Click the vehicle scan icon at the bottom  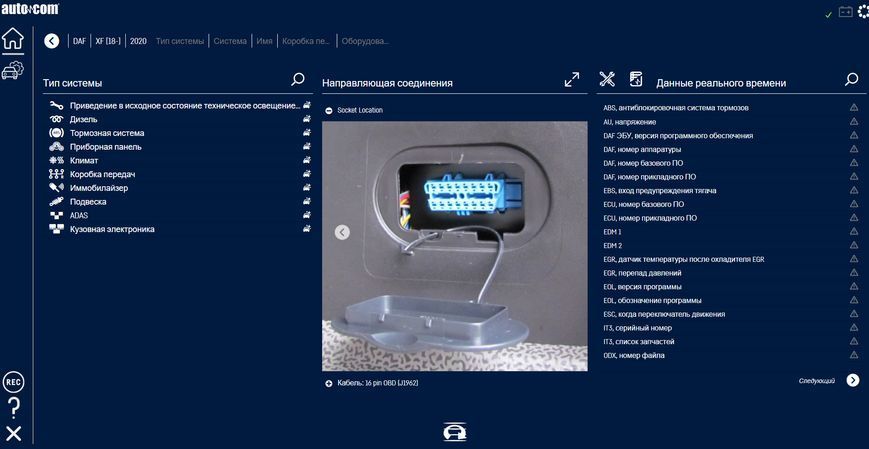click(x=454, y=432)
